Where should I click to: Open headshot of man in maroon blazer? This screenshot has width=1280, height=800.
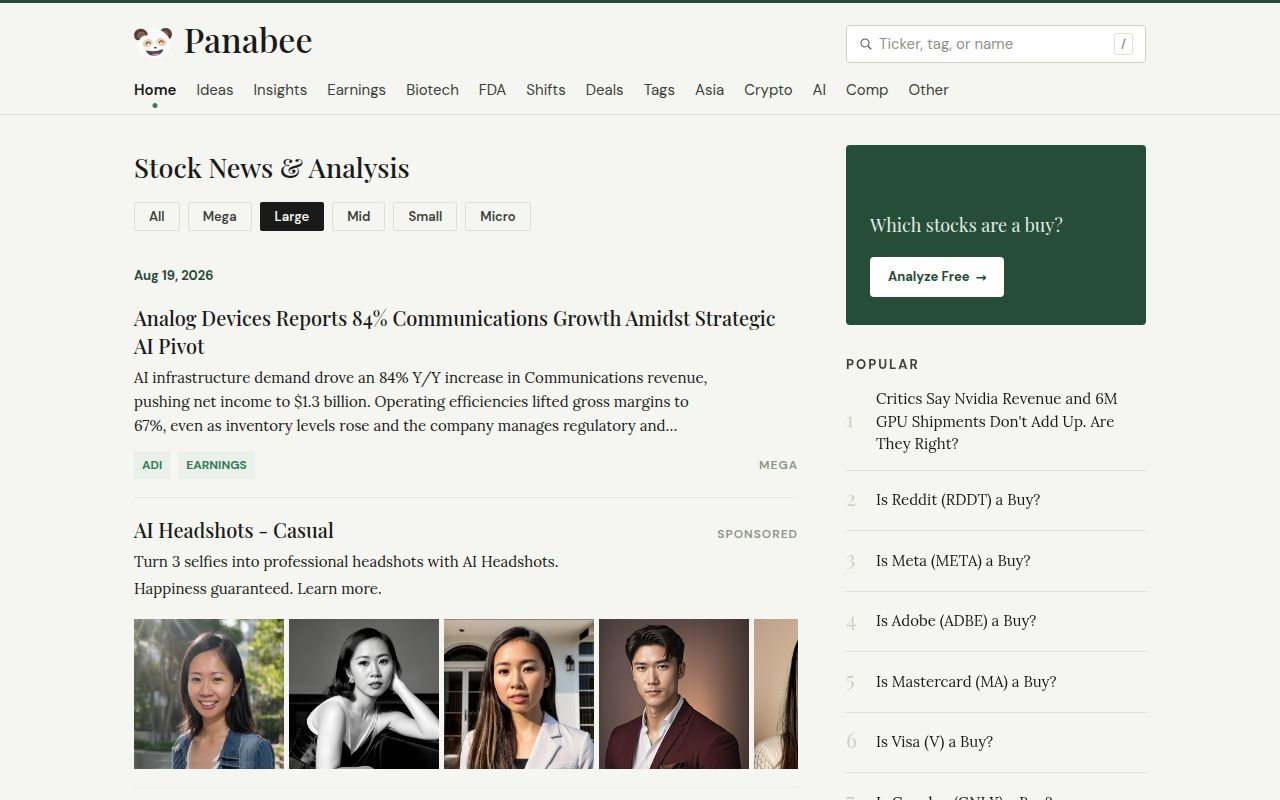point(674,694)
